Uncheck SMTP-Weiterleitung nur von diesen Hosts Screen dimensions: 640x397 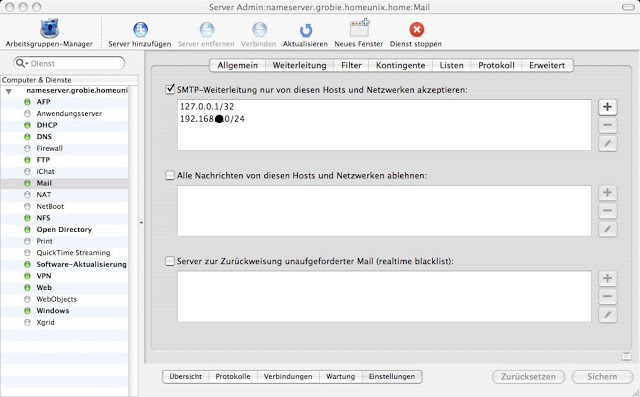click(x=170, y=89)
